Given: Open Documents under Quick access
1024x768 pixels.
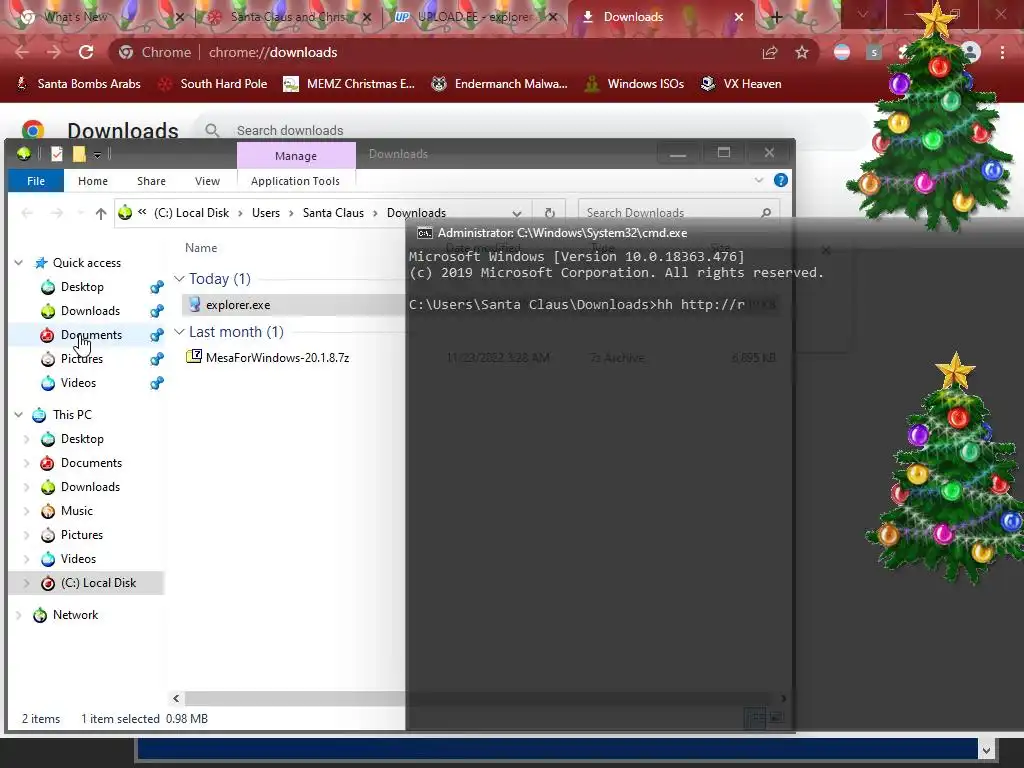Looking at the screenshot, I should [x=91, y=335].
